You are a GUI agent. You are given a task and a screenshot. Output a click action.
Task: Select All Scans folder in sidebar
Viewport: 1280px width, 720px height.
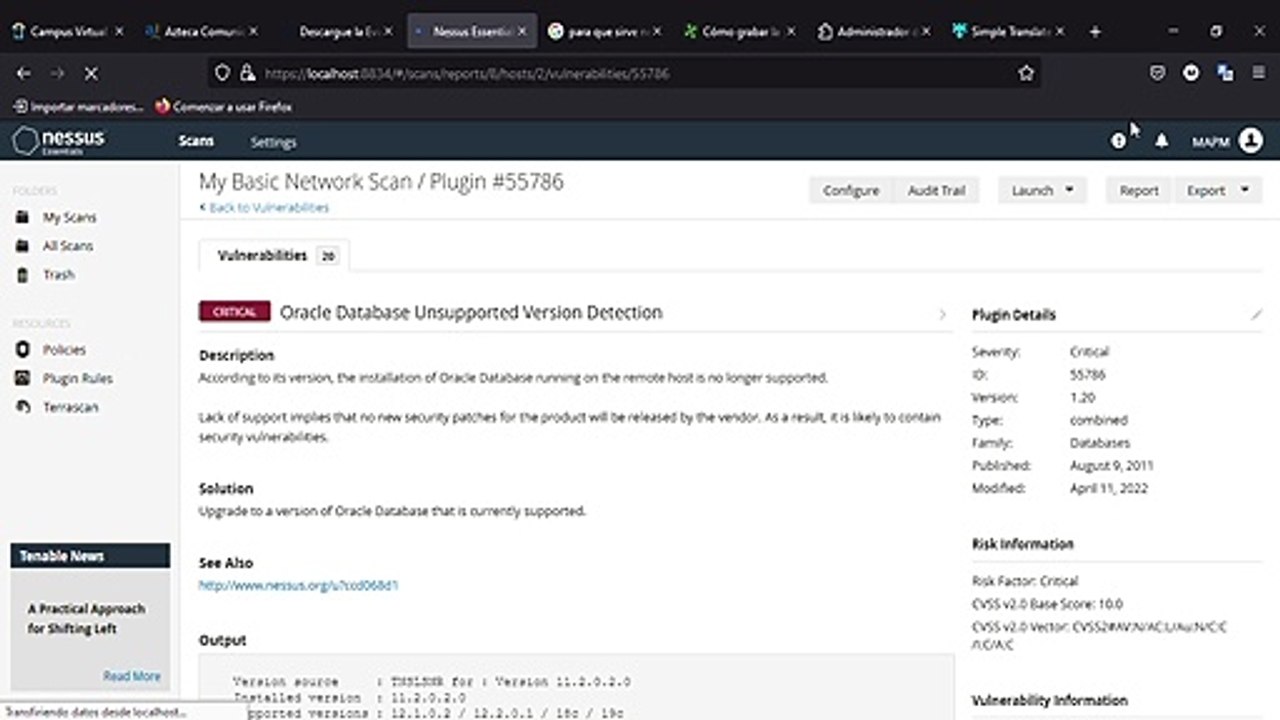[68, 246]
